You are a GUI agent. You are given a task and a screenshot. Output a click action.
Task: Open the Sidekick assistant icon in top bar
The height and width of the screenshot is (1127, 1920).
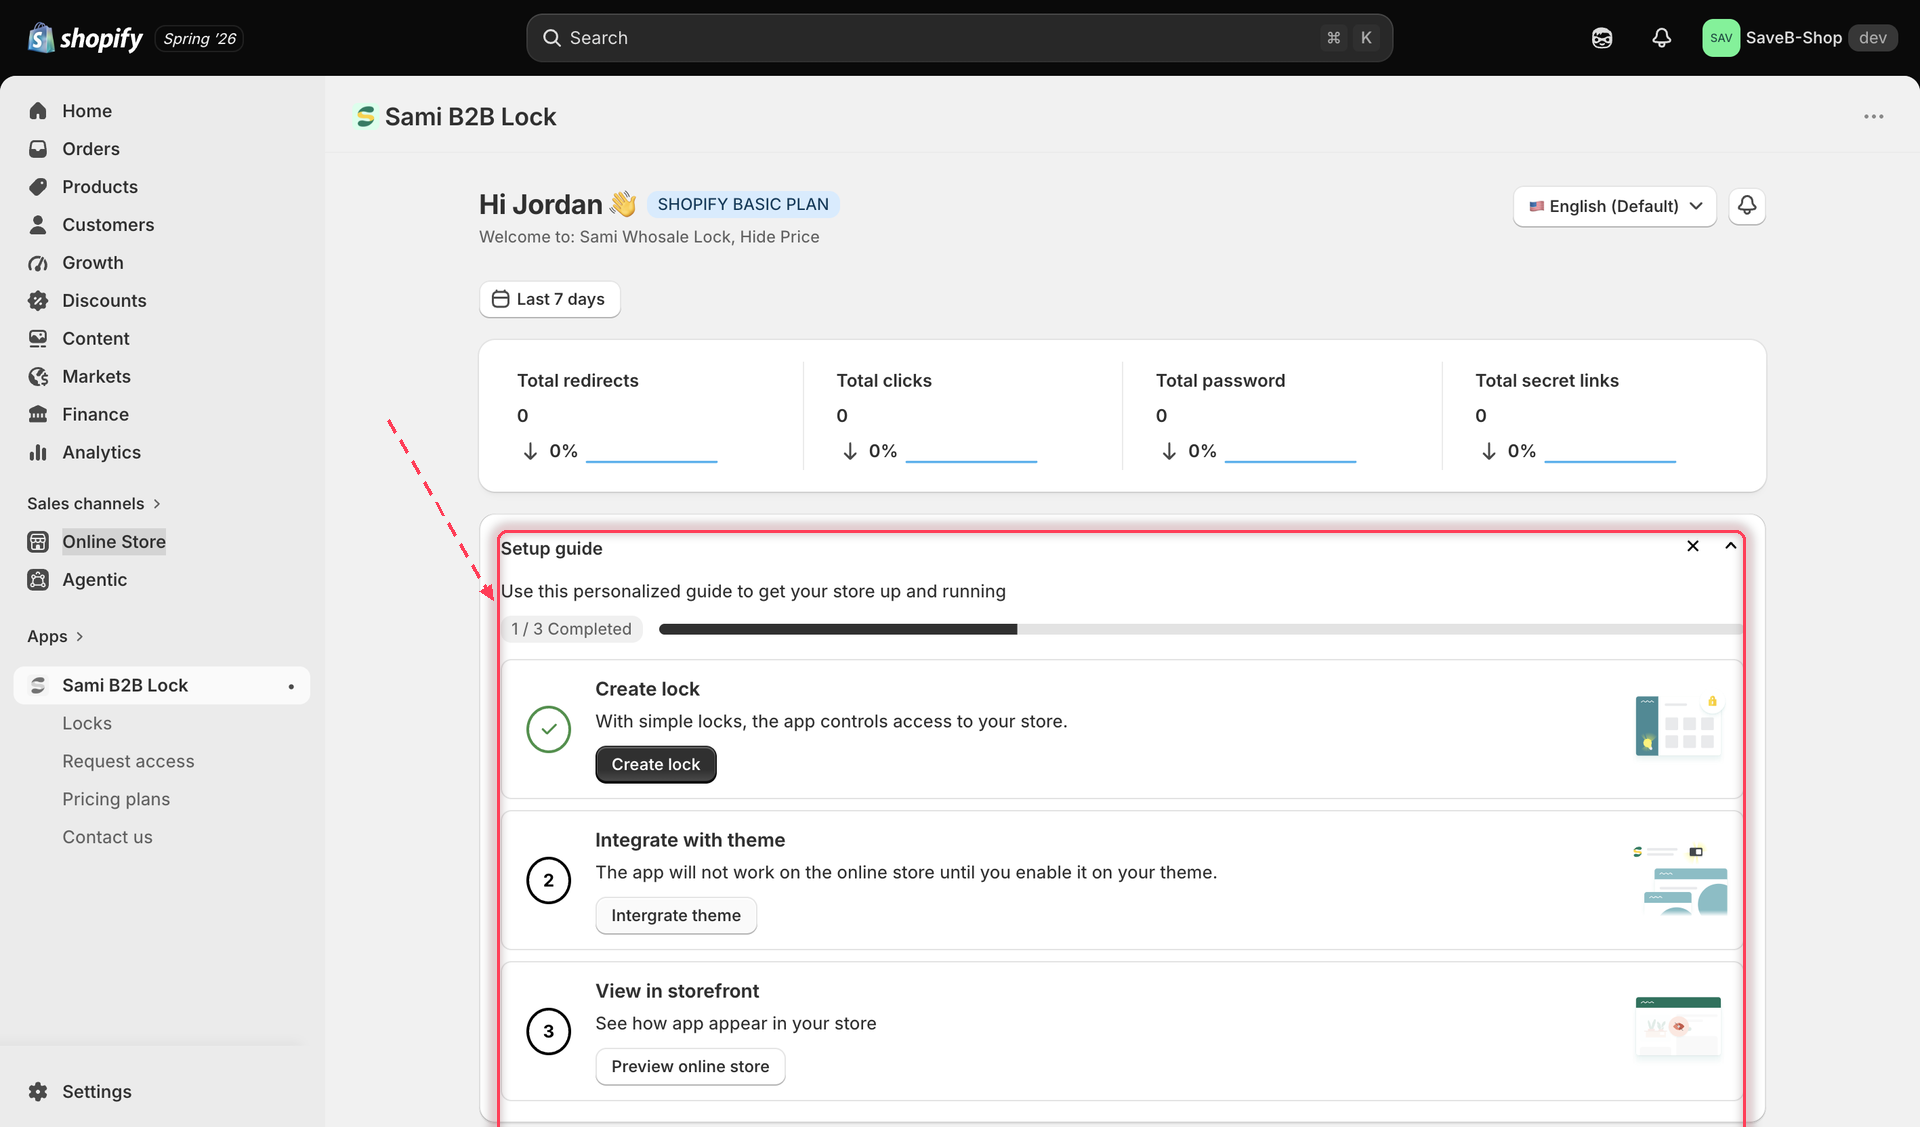coord(1602,38)
